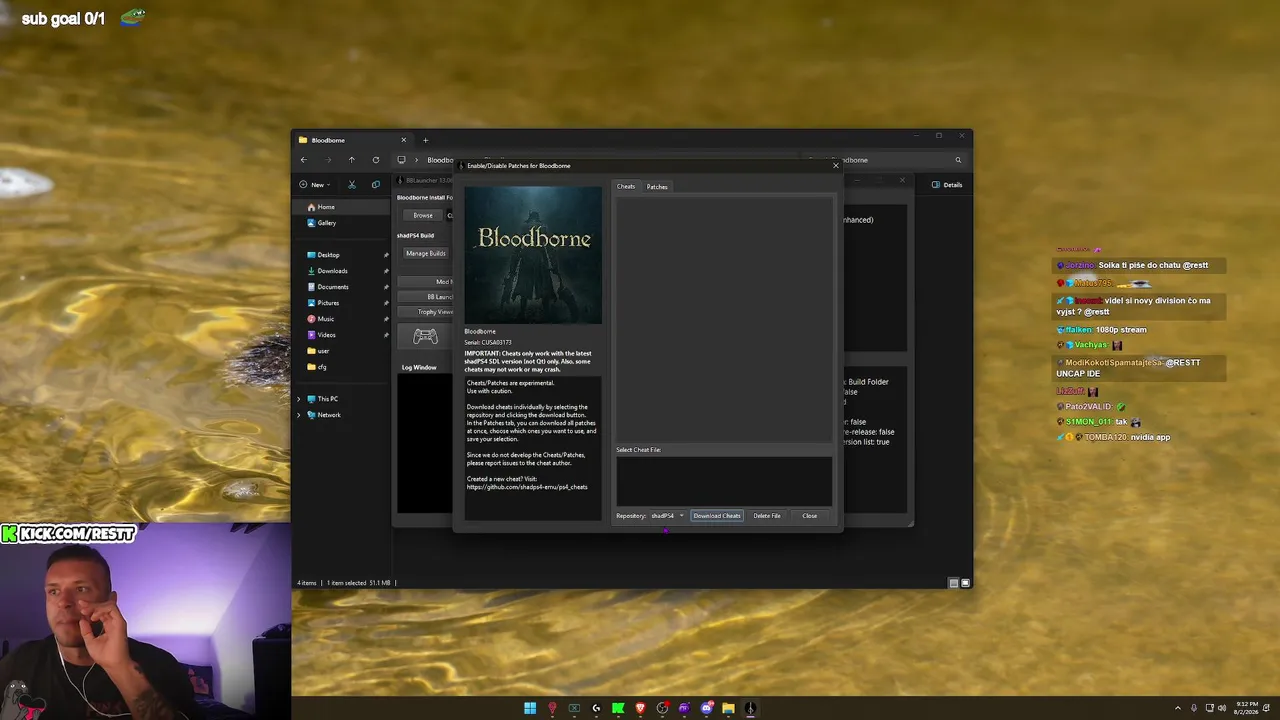Unpin Videos from Quick access
This screenshot has width=1280, height=720.
click(x=386, y=335)
